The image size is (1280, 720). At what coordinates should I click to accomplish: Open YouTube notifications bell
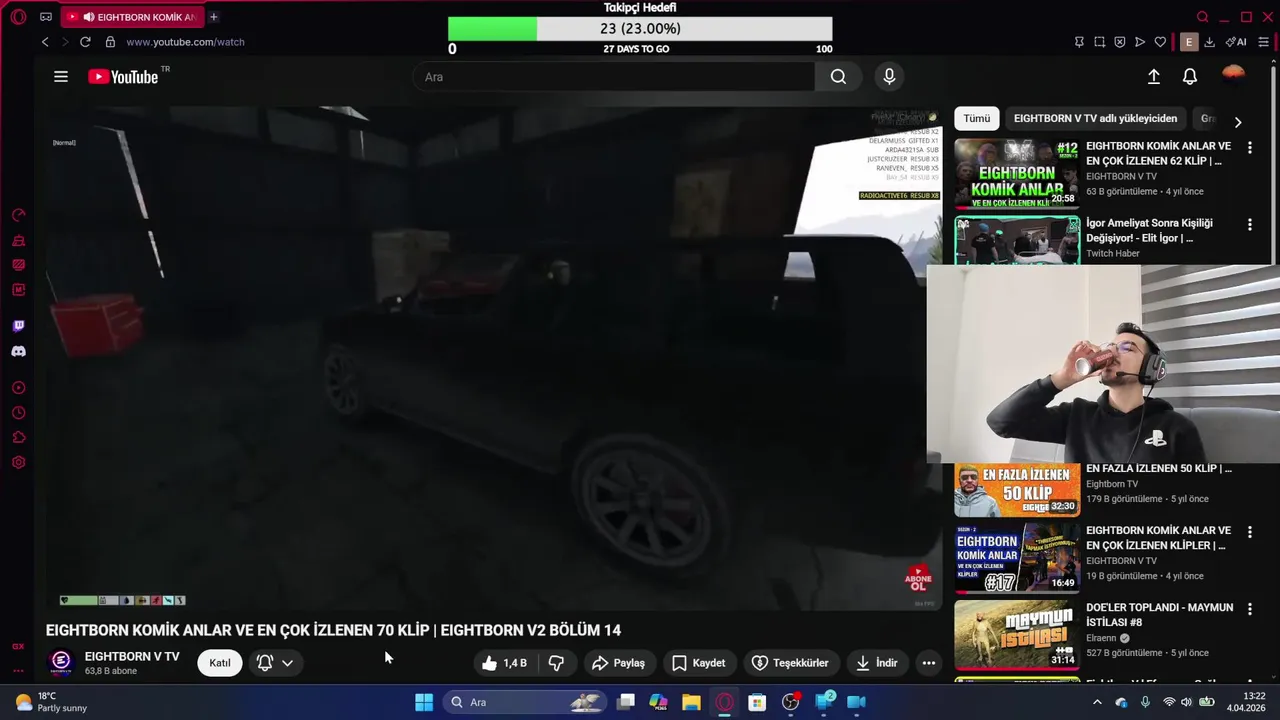[x=1190, y=77]
